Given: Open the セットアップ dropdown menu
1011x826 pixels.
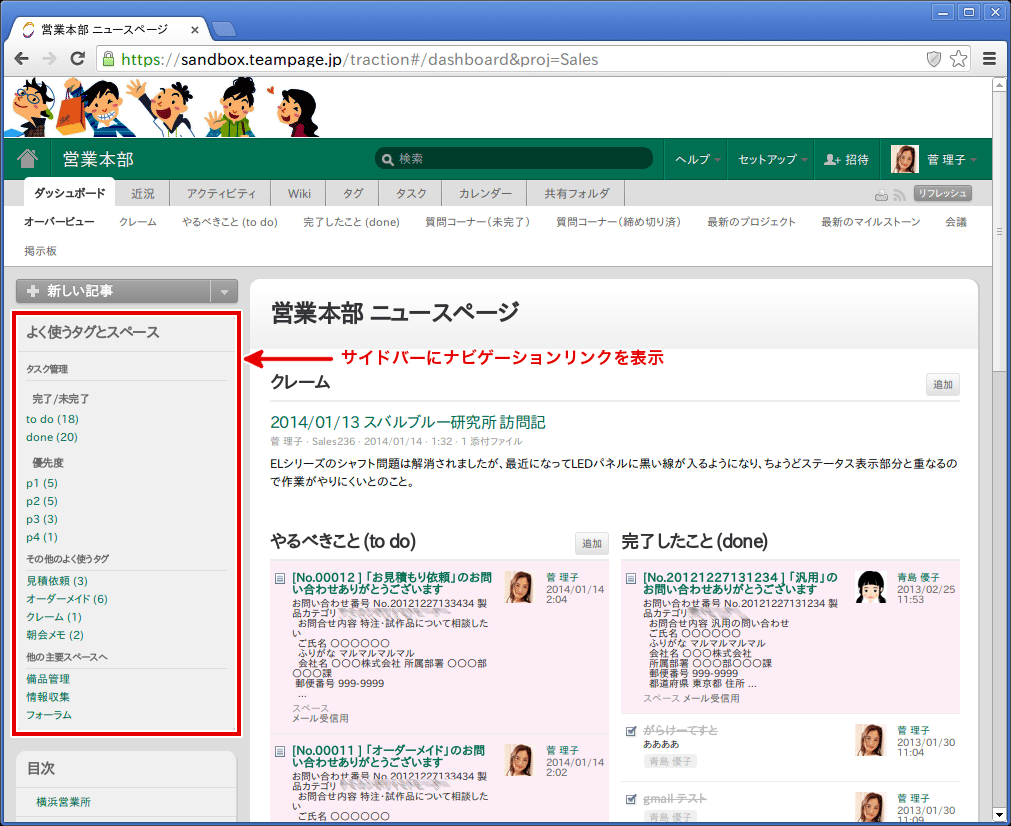Looking at the screenshot, I should (x=773, y=160).
